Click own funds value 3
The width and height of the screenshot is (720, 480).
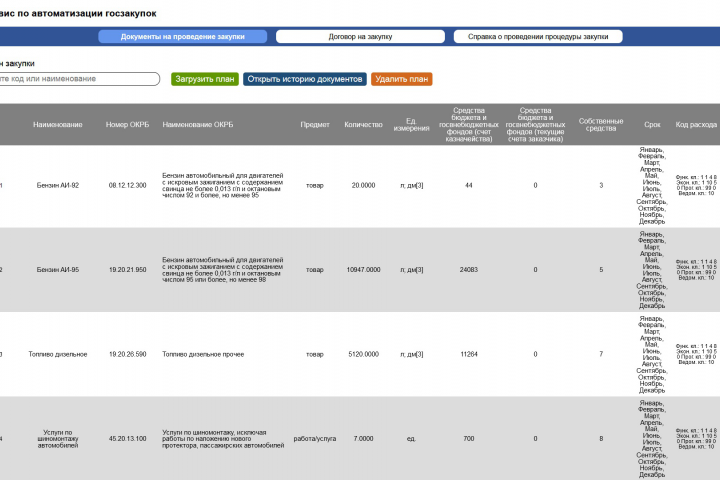(x=601, y=186)
